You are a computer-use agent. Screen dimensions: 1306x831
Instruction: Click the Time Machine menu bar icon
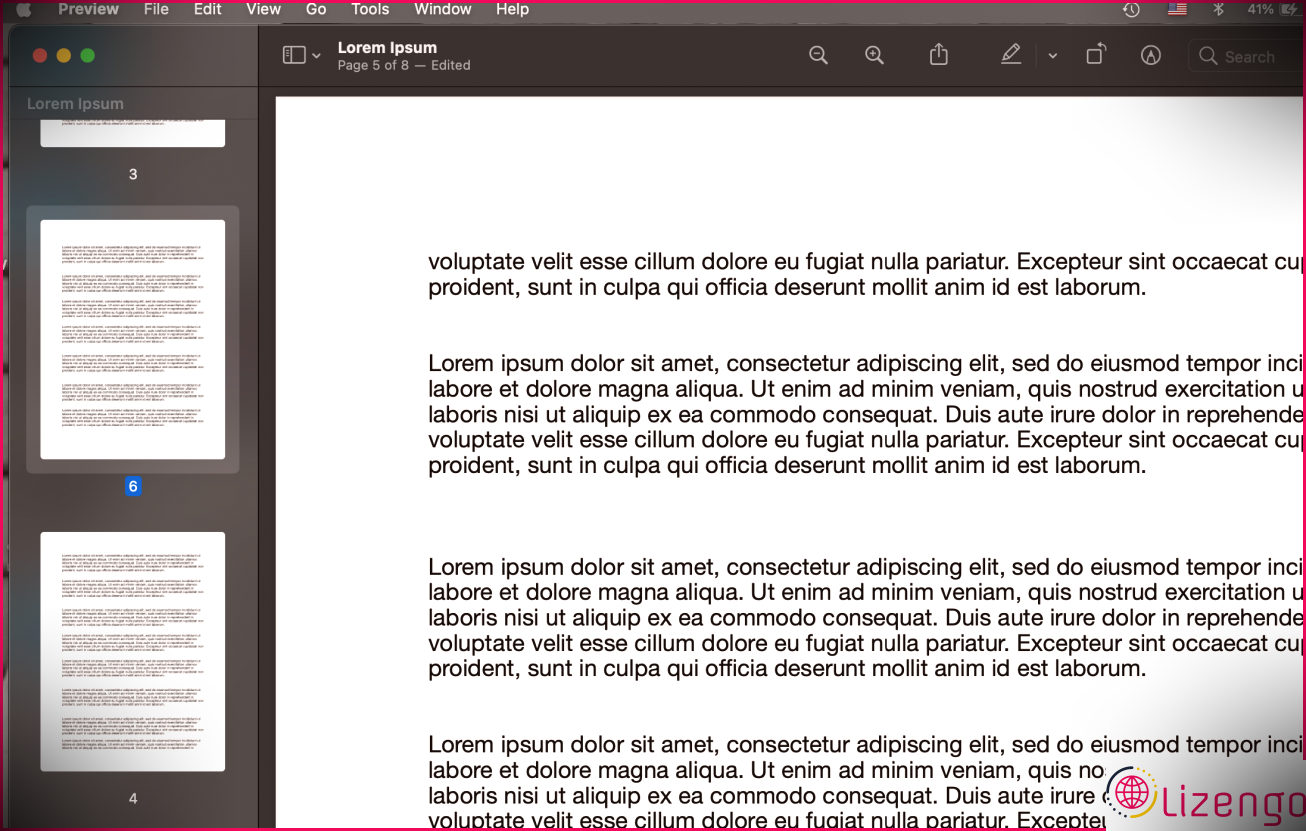(1131, 9)
